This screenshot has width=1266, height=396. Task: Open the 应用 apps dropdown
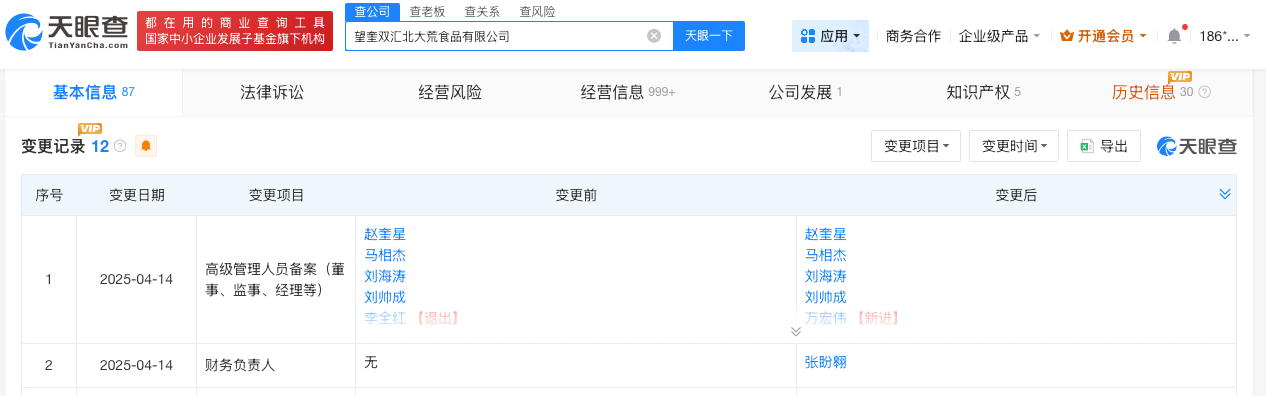tap(831, 36)
